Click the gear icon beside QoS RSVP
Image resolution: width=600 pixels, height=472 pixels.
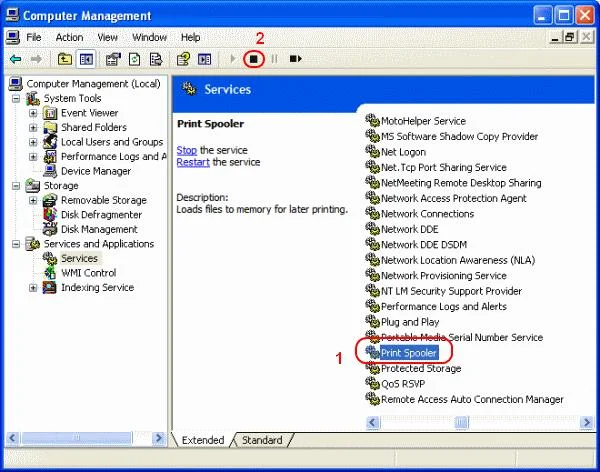372,383
